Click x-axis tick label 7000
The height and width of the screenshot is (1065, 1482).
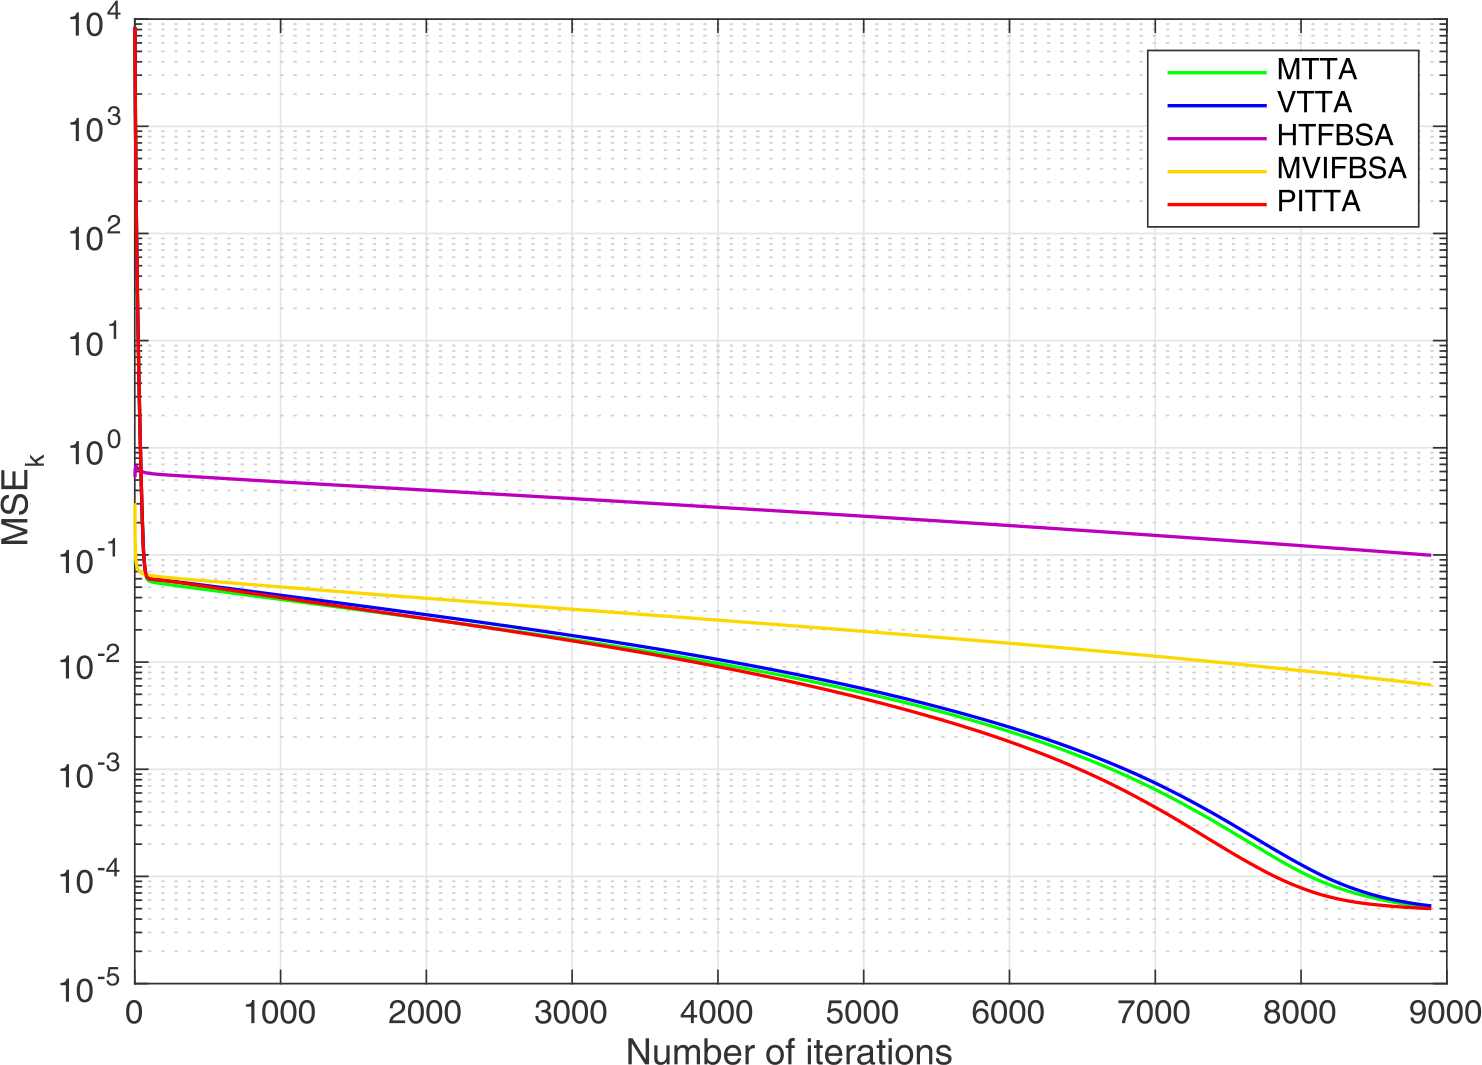tap(1154, 1012)
